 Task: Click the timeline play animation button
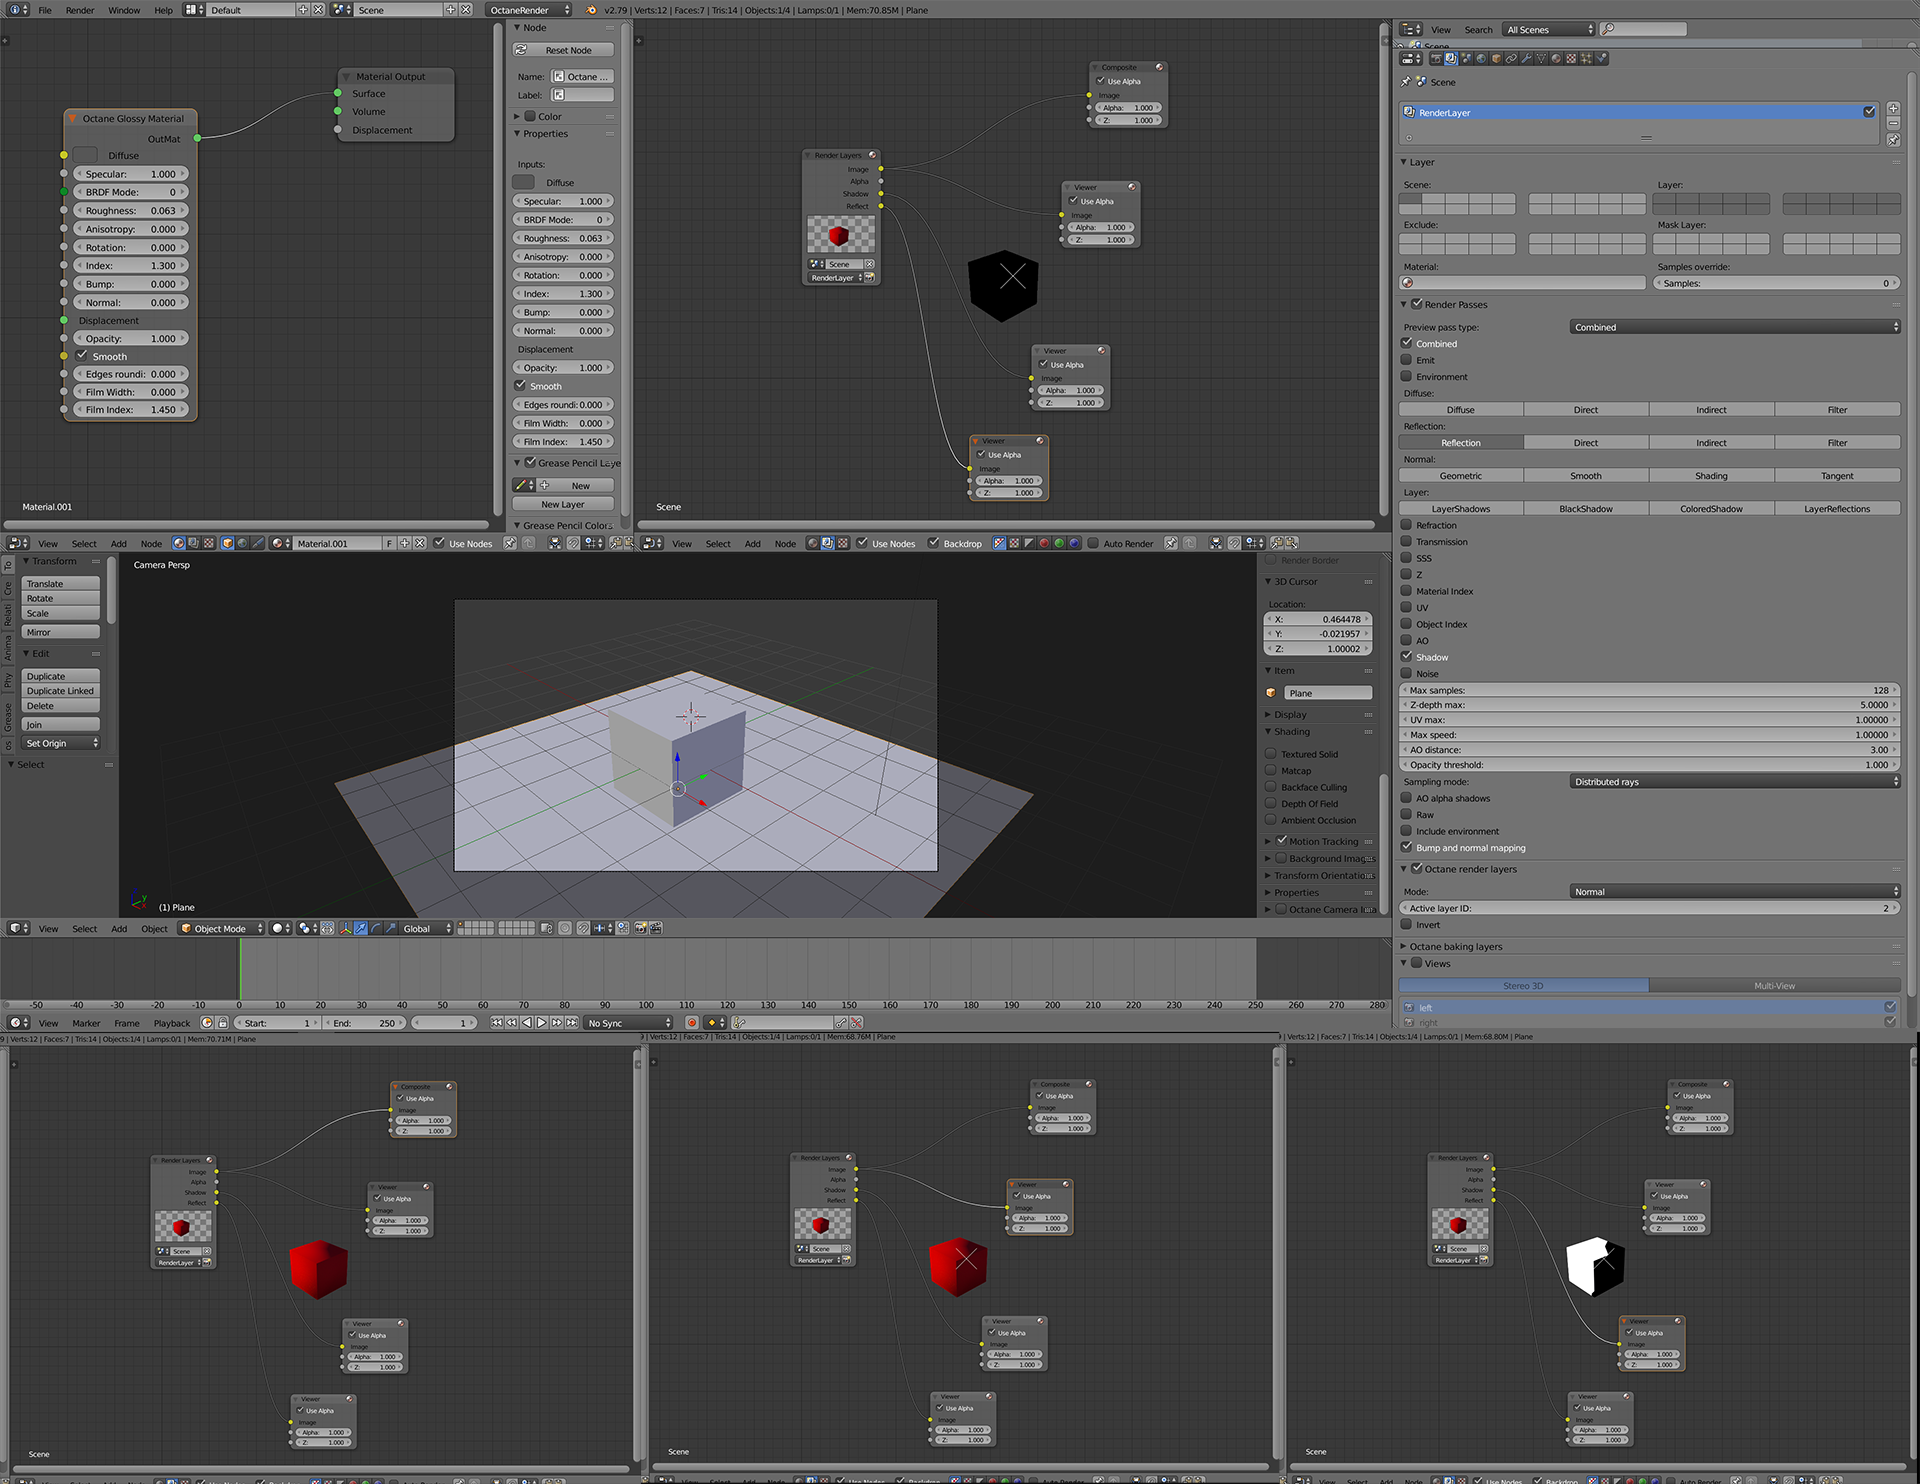point(541,1023)
